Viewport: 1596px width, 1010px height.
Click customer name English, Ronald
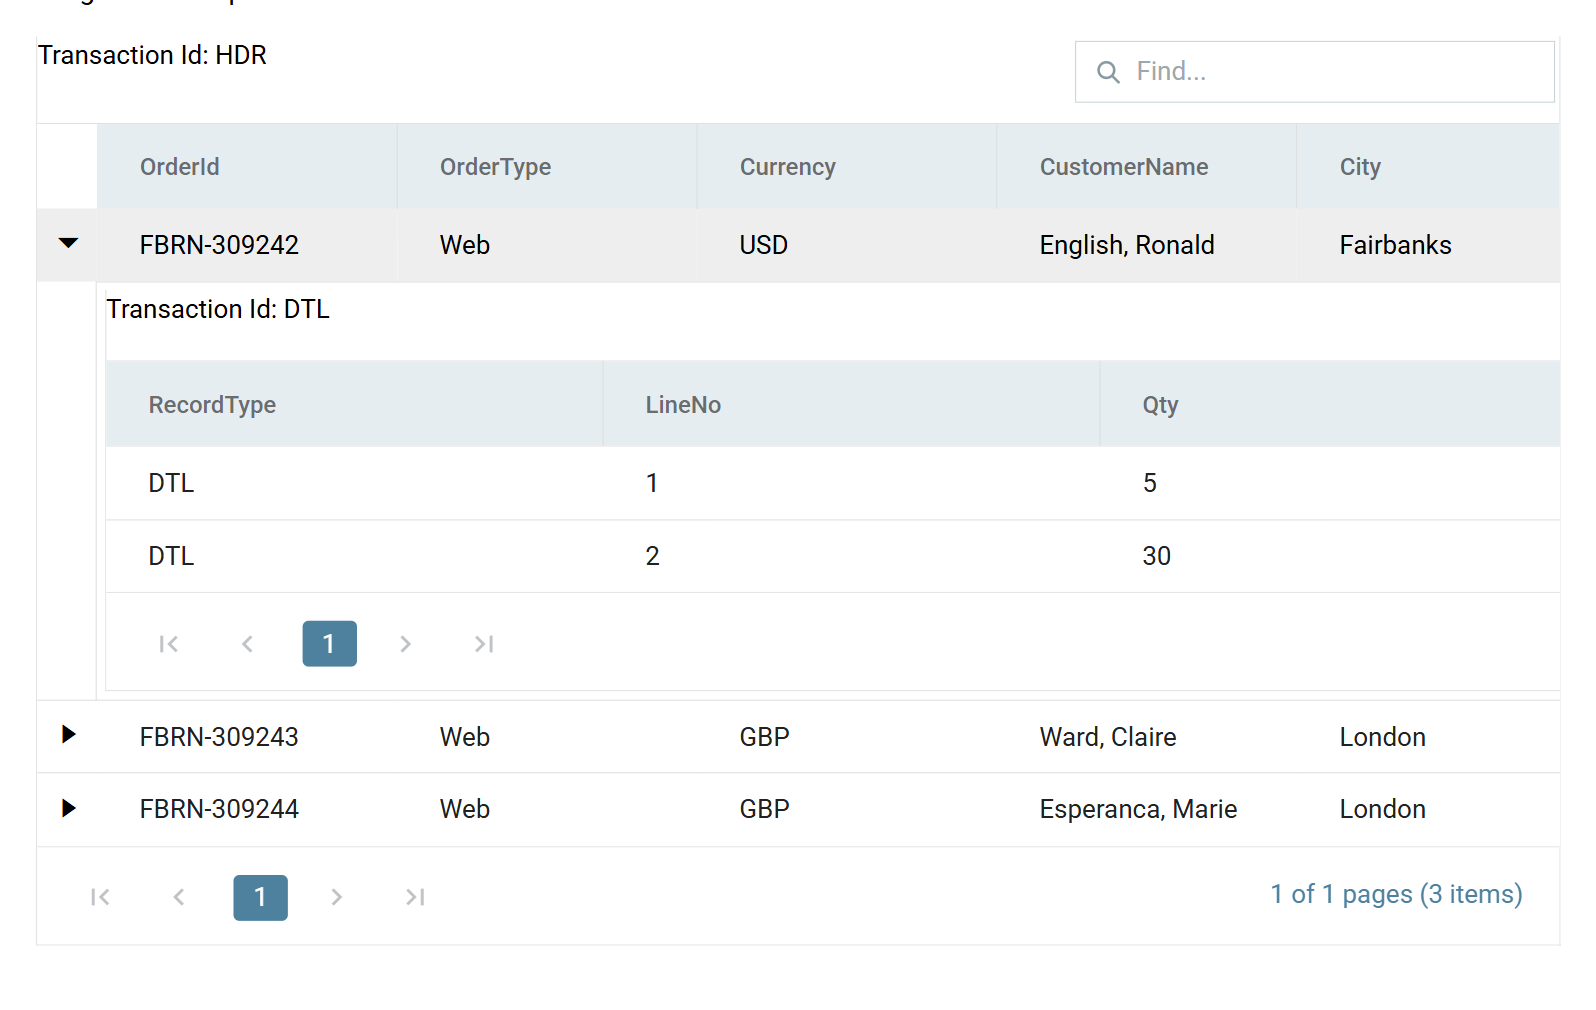coord(1127,245)
